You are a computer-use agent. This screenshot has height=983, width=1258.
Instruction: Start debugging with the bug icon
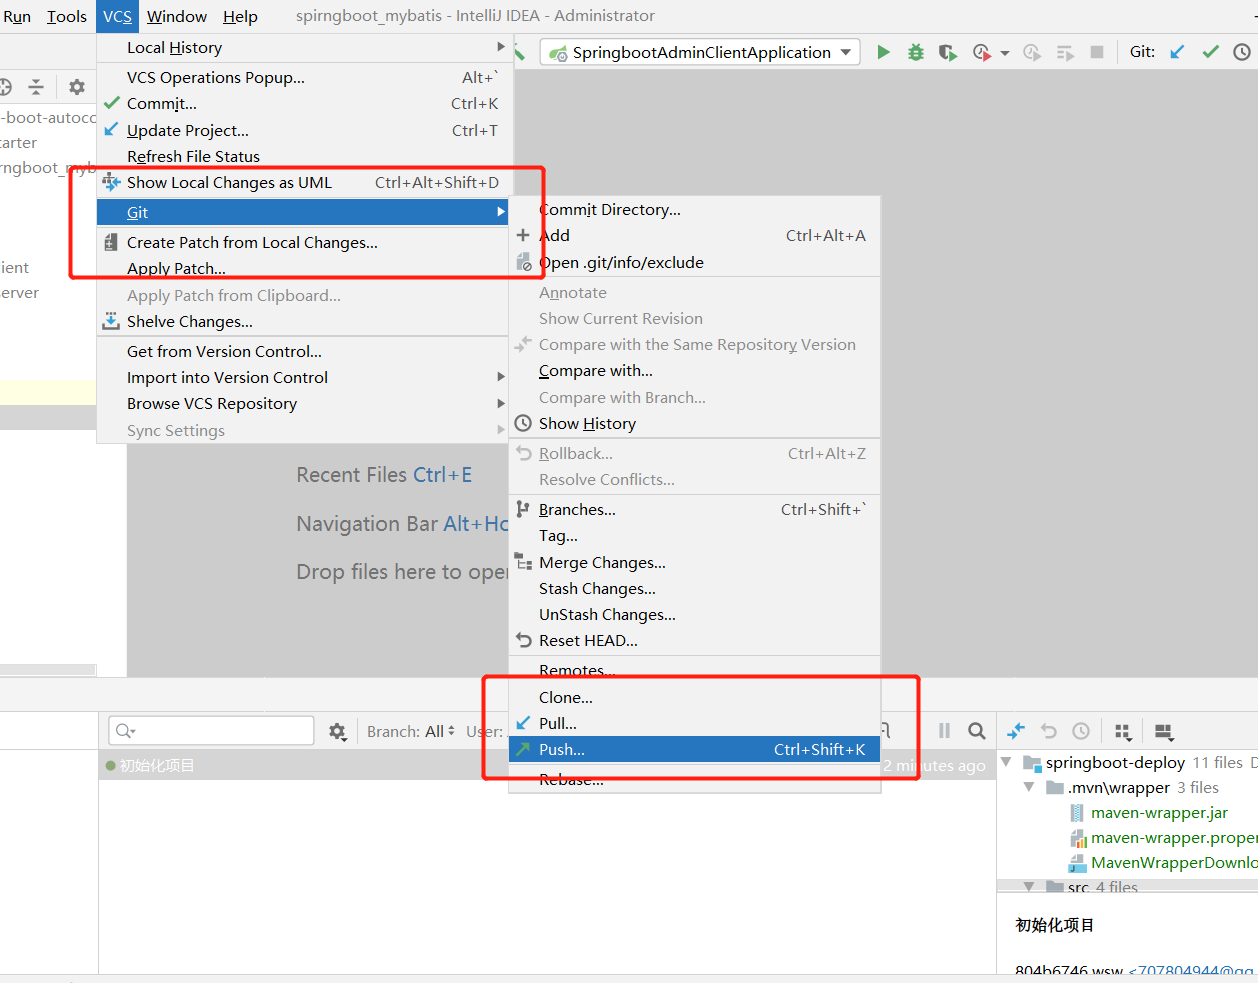point(916,52)
